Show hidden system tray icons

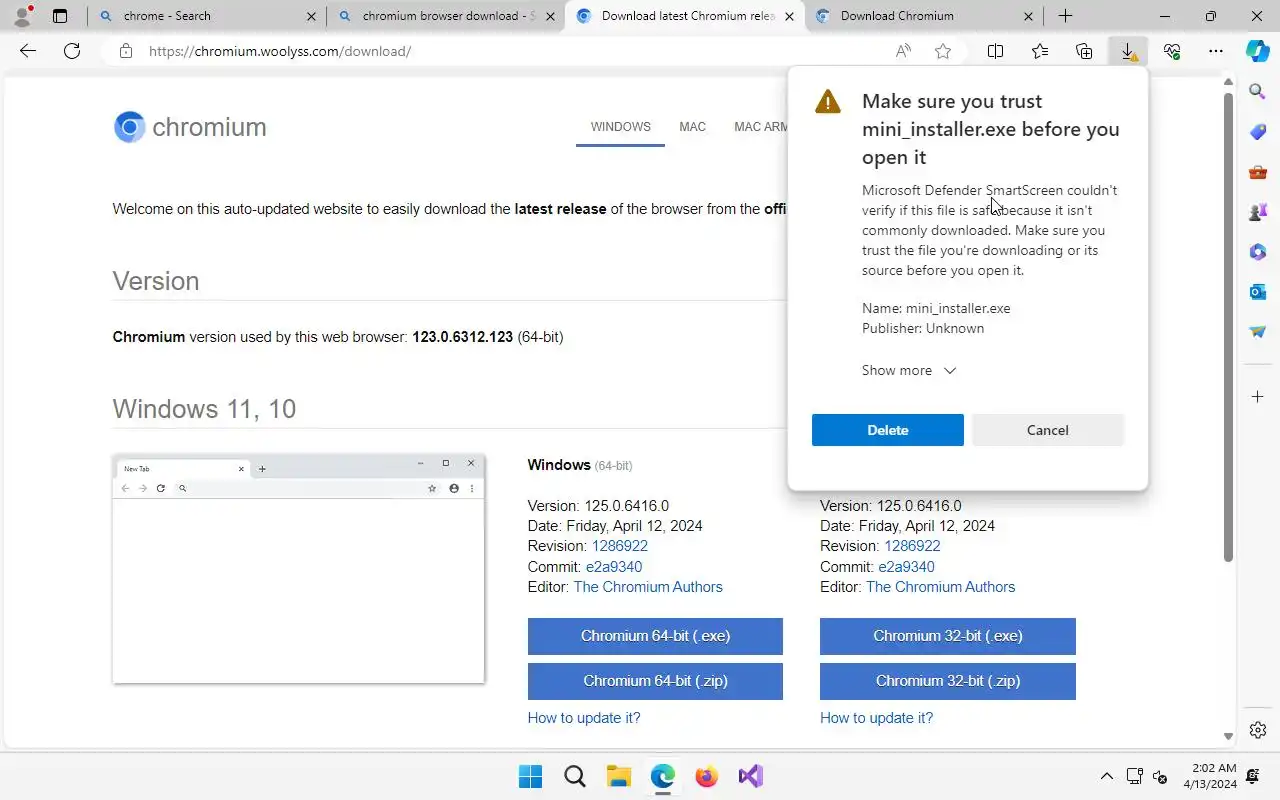(1106, 776)
